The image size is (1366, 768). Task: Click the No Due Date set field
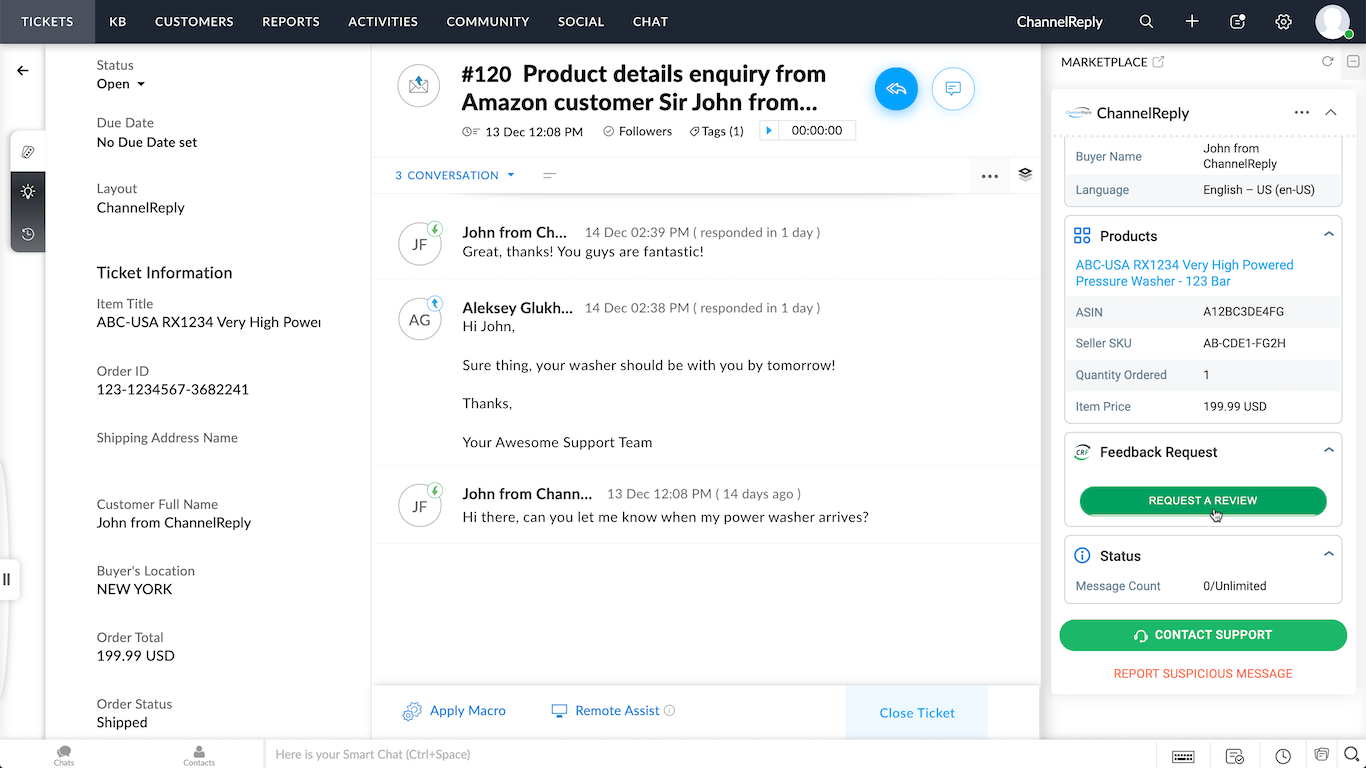pos(147,142)
